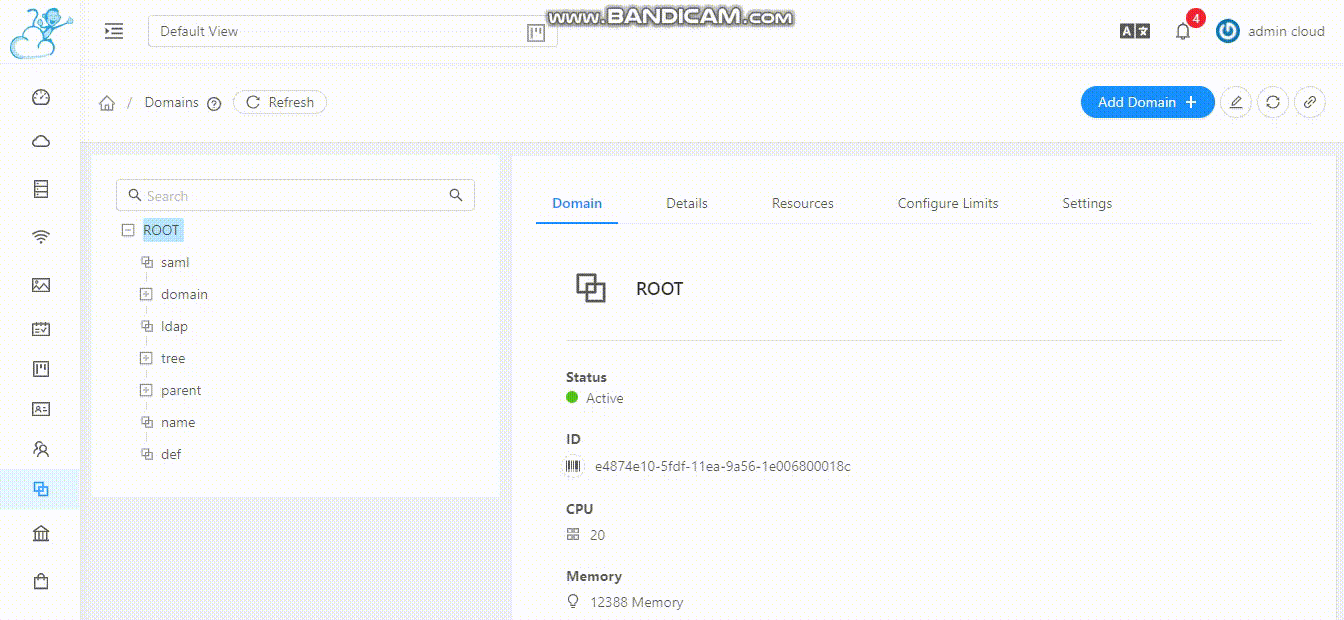The width and height of the screenshot is (1344, 620).
Task: Click the barcode icon beside ID
Action: point(573,466)
